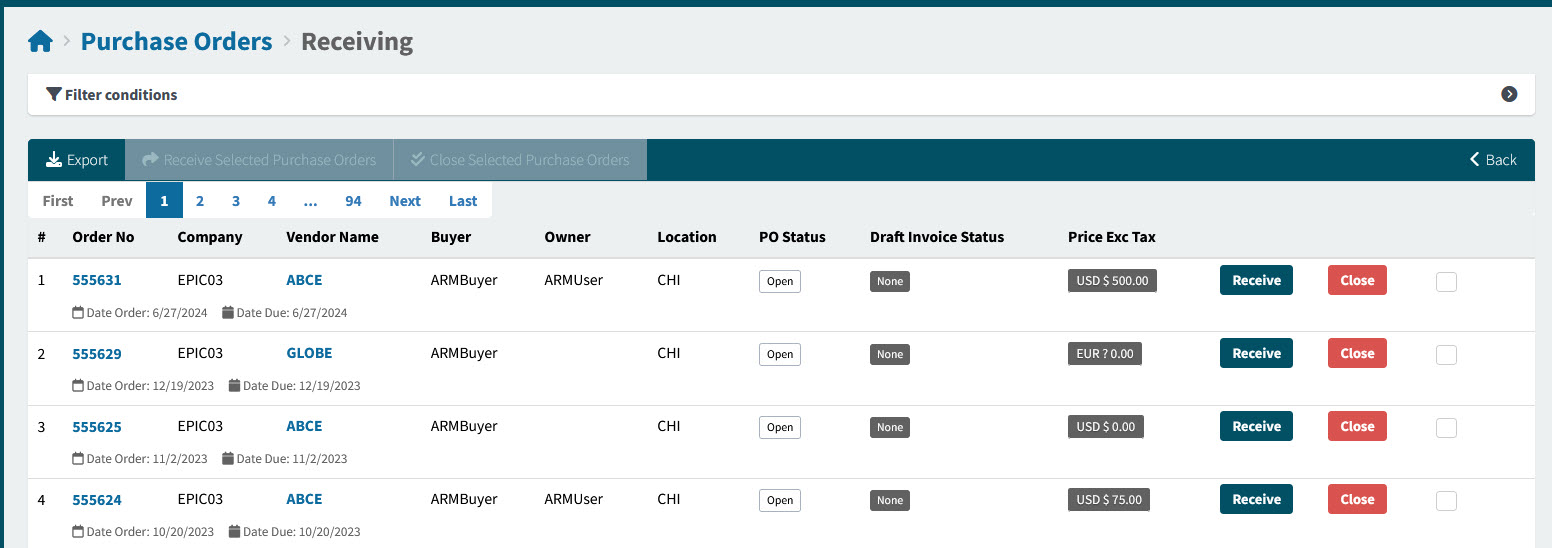Screen dimensions: 1552x548
Task: Open order number 555629 link
Action: (x=97, y=354)
